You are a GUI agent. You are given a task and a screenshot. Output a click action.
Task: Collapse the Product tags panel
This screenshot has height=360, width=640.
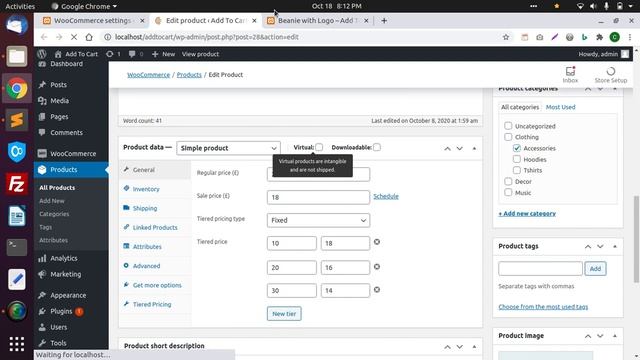point(615,246)
